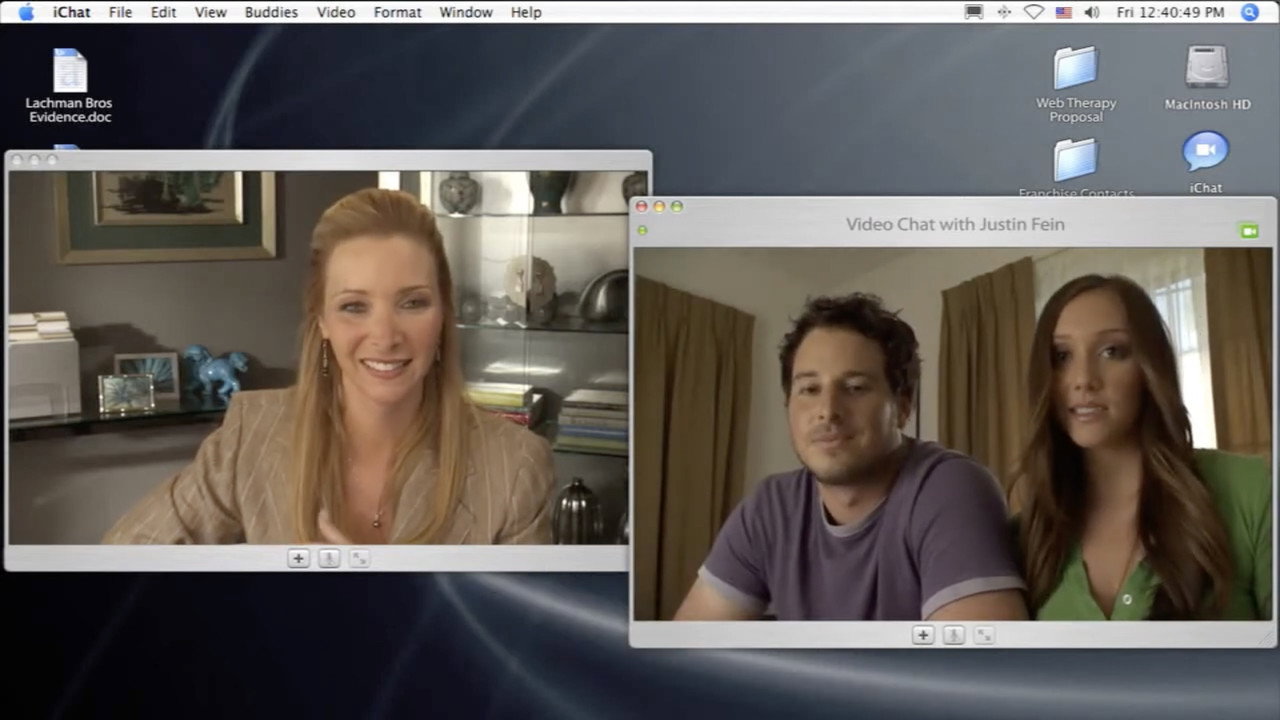
Task: Open the Buddies menu
Action: [271, 12]
